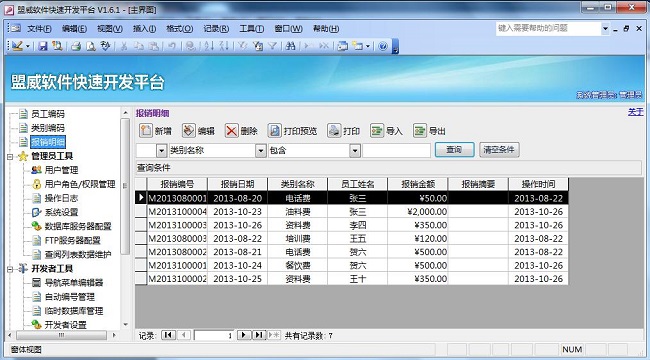Select 类别编码 in navigation tree
This screenshot has width=650, height=360.
pos(48,128)
